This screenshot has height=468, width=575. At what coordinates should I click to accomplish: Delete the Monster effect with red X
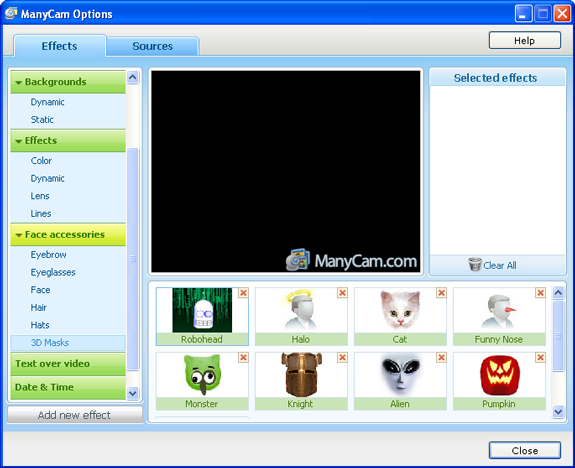pyautogui.click(x=243, y=357)
